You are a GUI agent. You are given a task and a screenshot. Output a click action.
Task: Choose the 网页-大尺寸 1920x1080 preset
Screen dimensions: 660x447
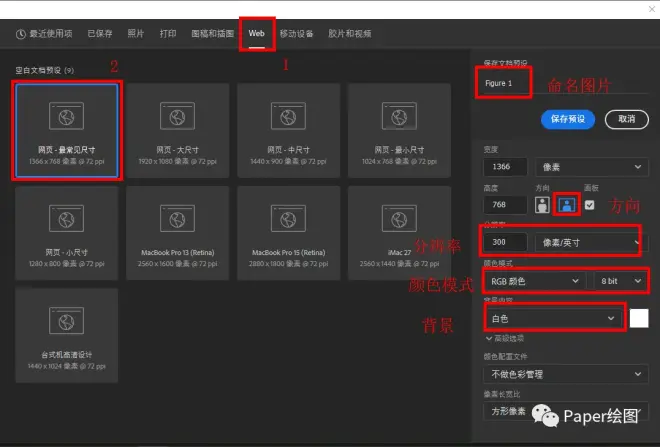[177, 130]
